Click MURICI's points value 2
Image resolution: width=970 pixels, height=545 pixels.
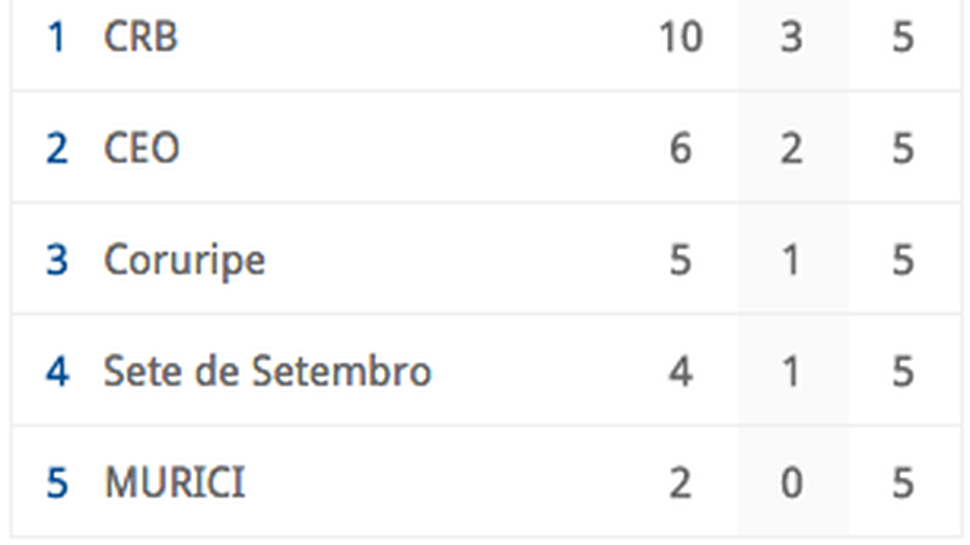[680, 483]
